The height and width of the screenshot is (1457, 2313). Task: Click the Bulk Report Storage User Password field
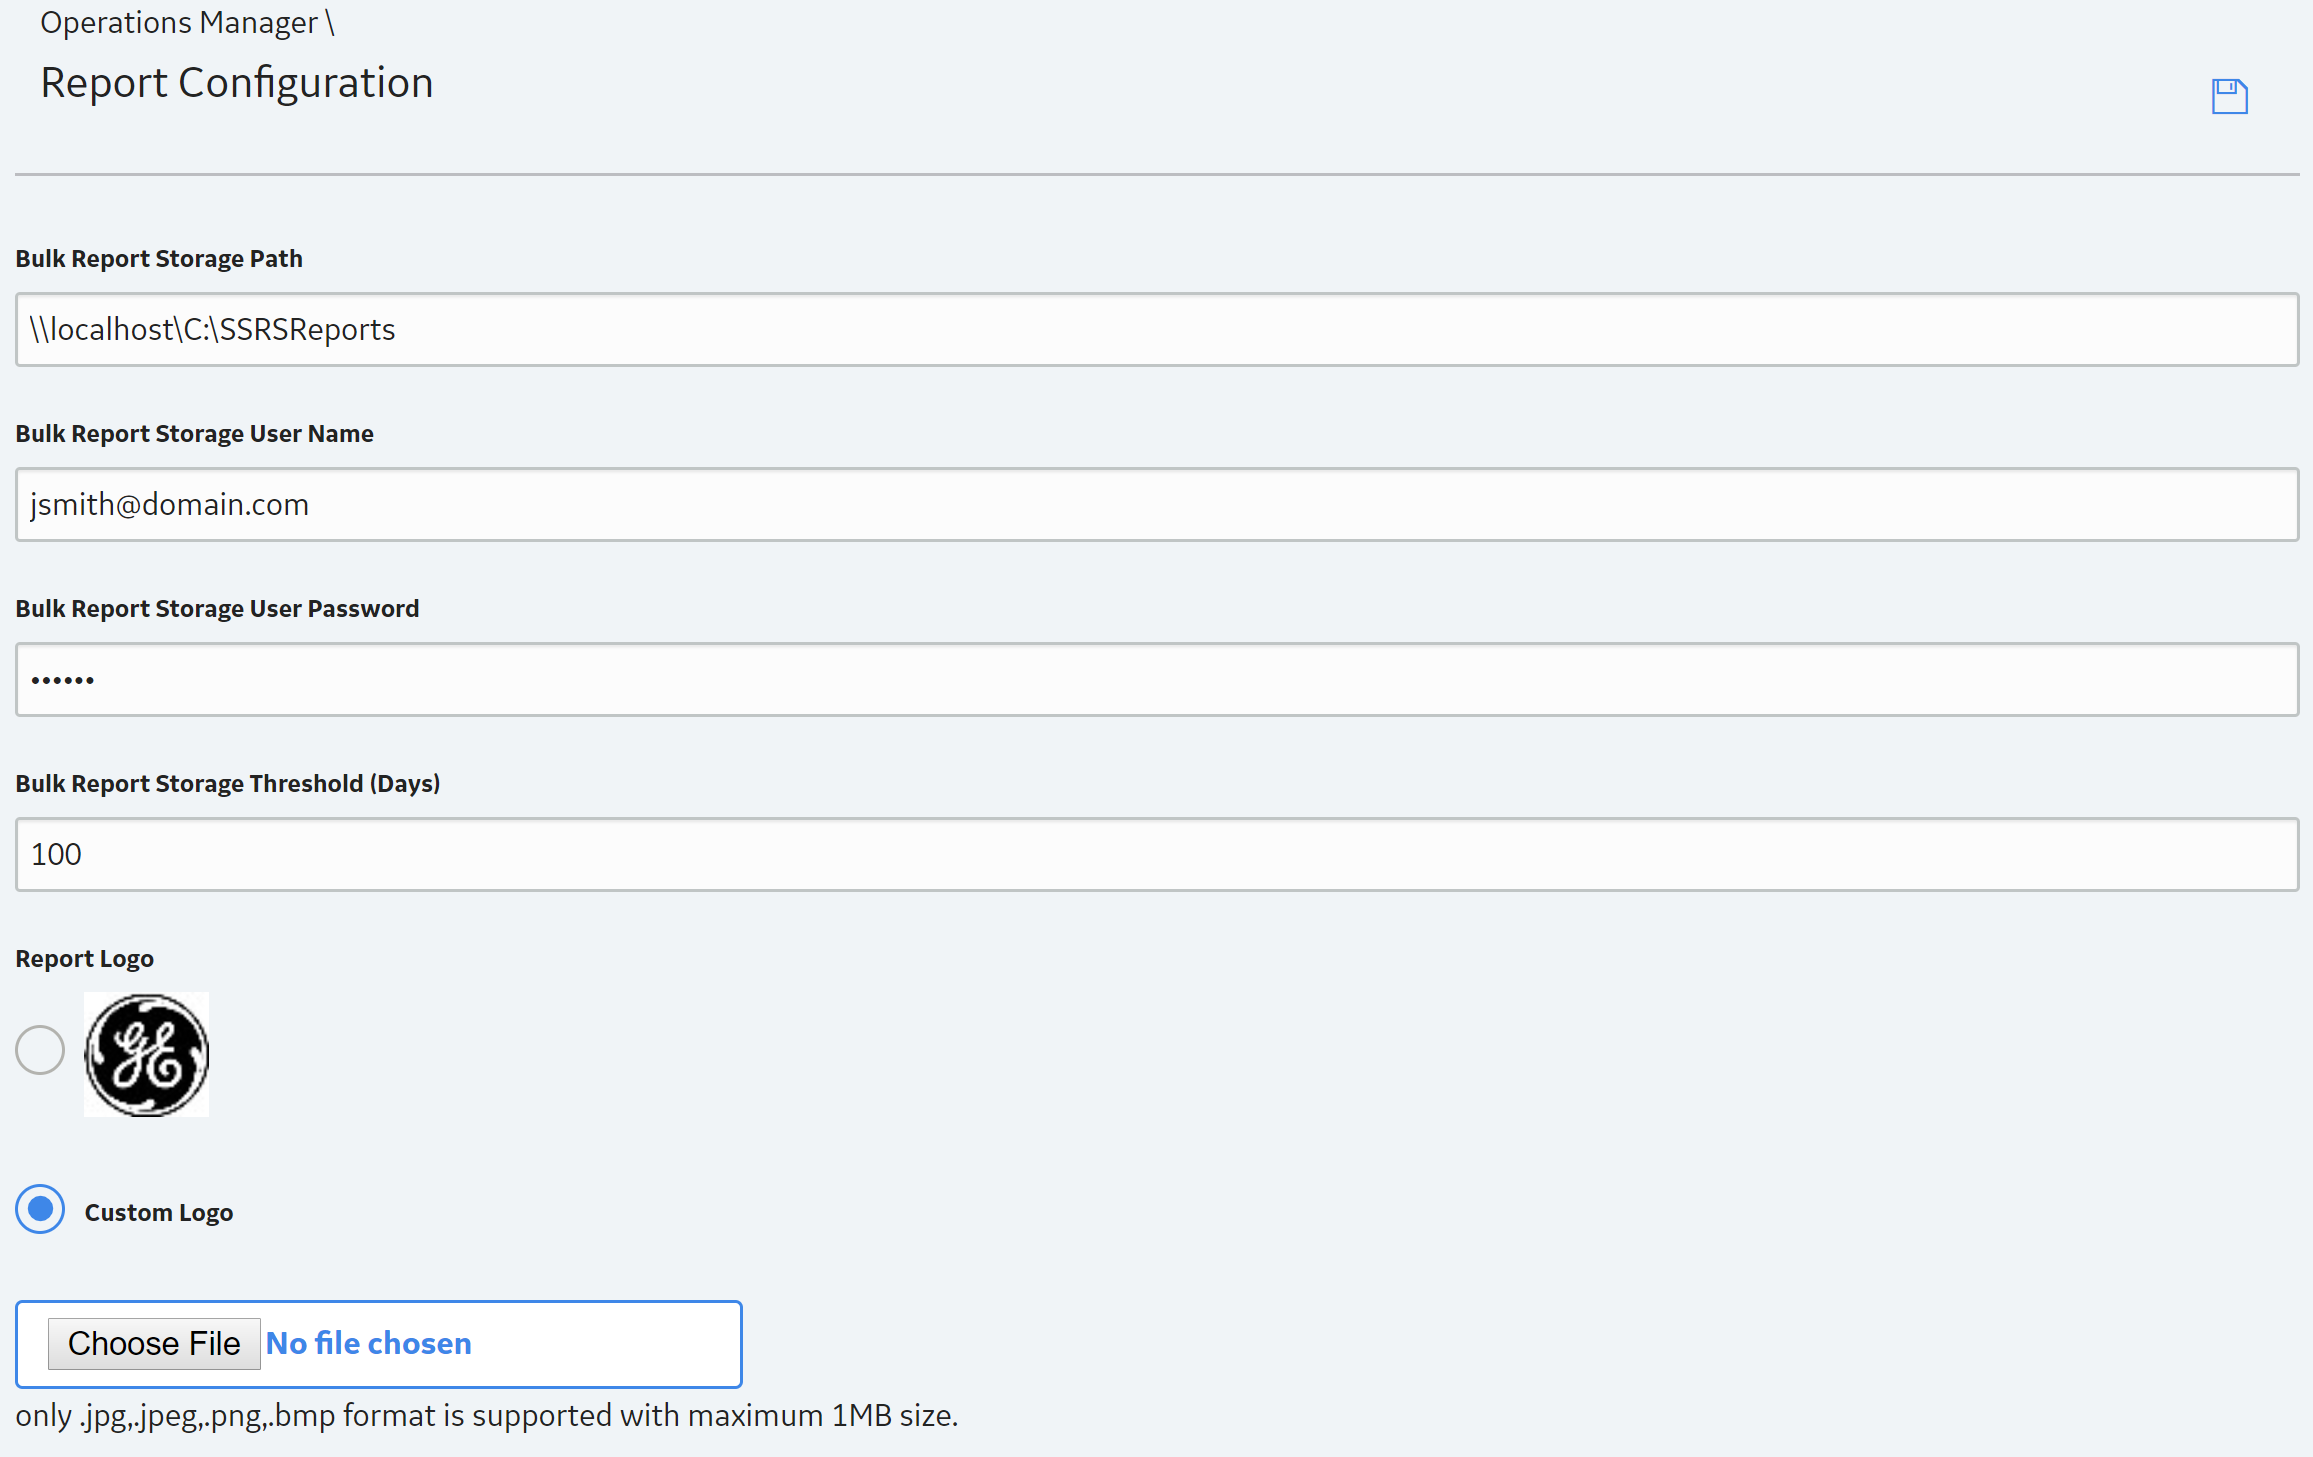[1157, 679]
